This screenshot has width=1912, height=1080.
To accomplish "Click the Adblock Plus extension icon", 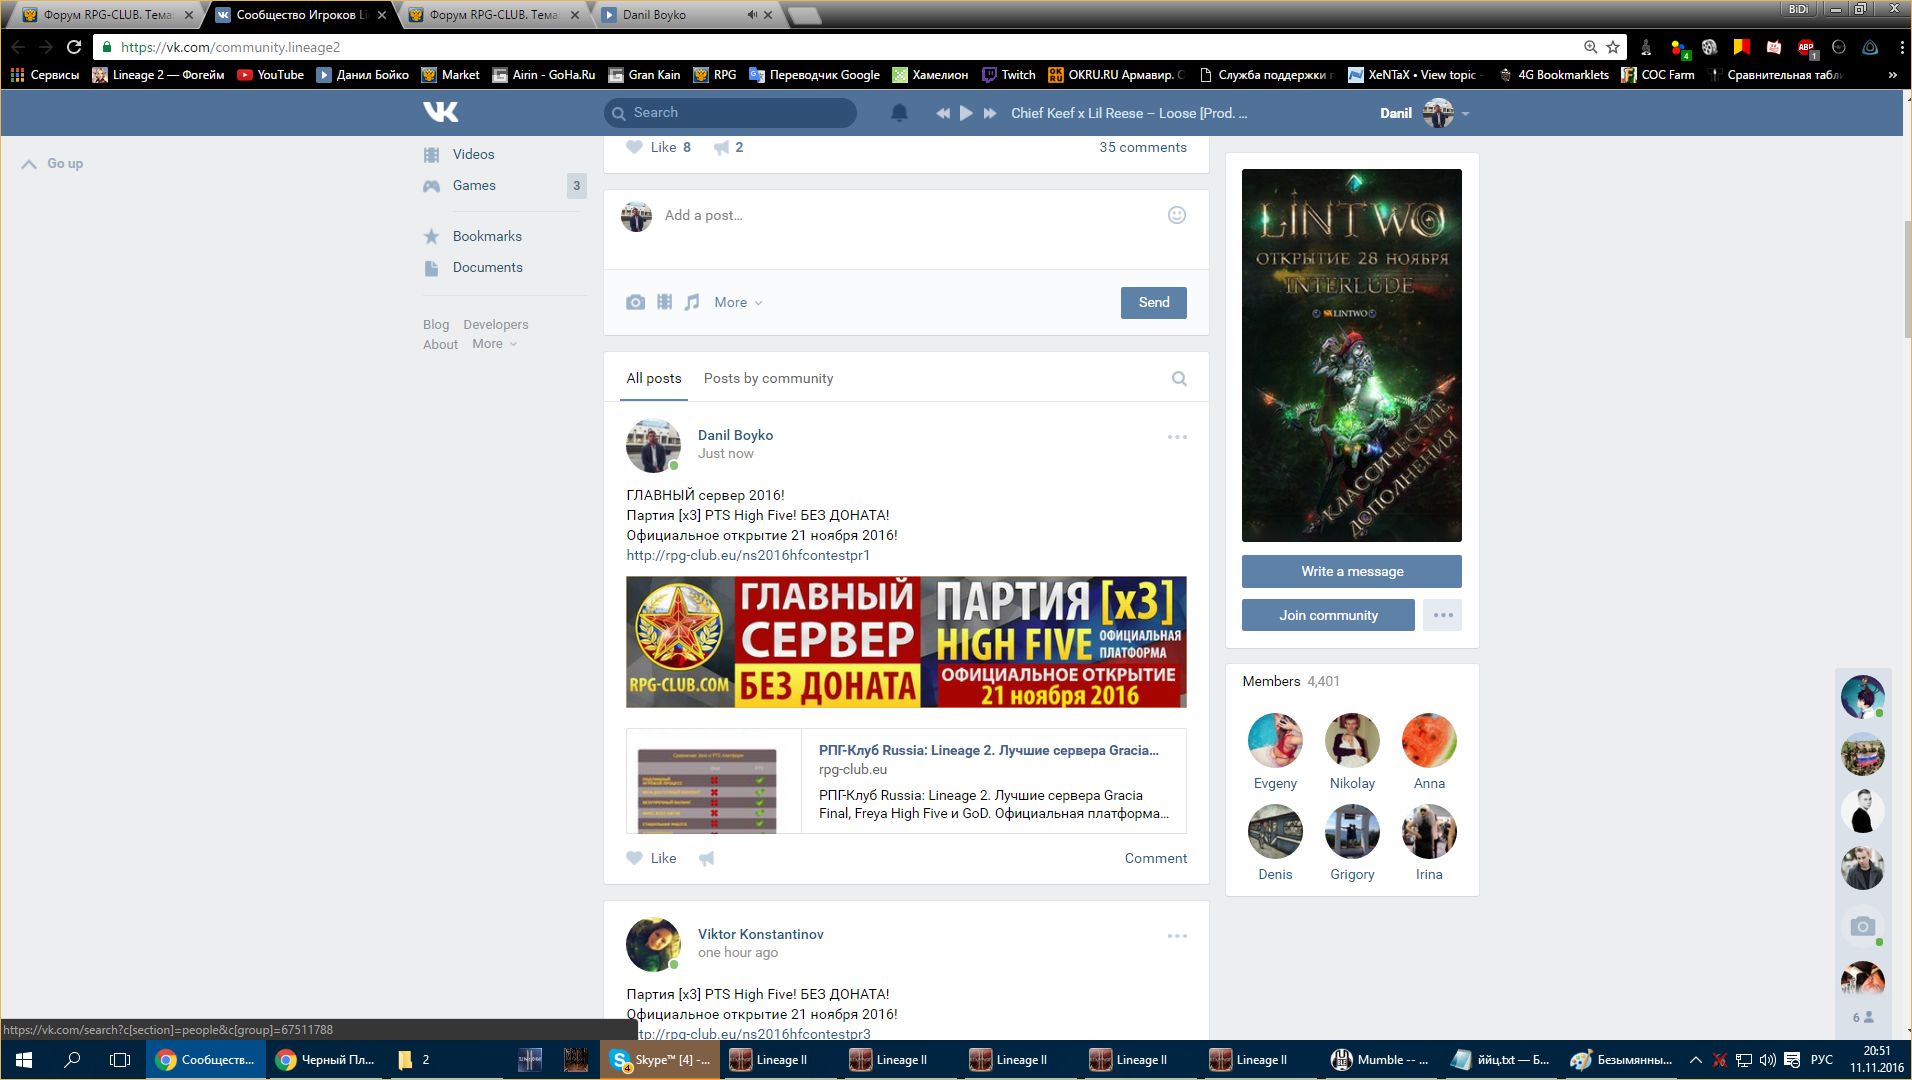I will coord(1806,47).
